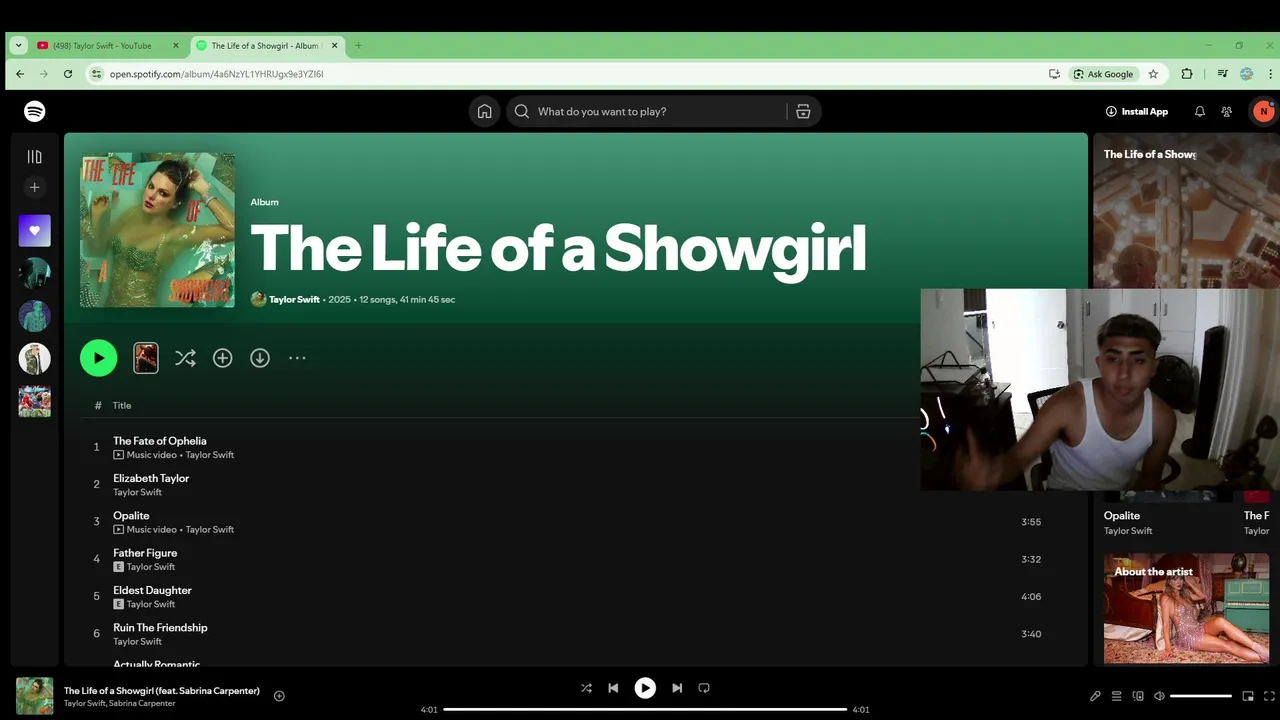Open Opalite title in right panel
Image resolution: width=1280 pixels, height=720 pixels.
pyautogui.click(x=1122, y=516)
